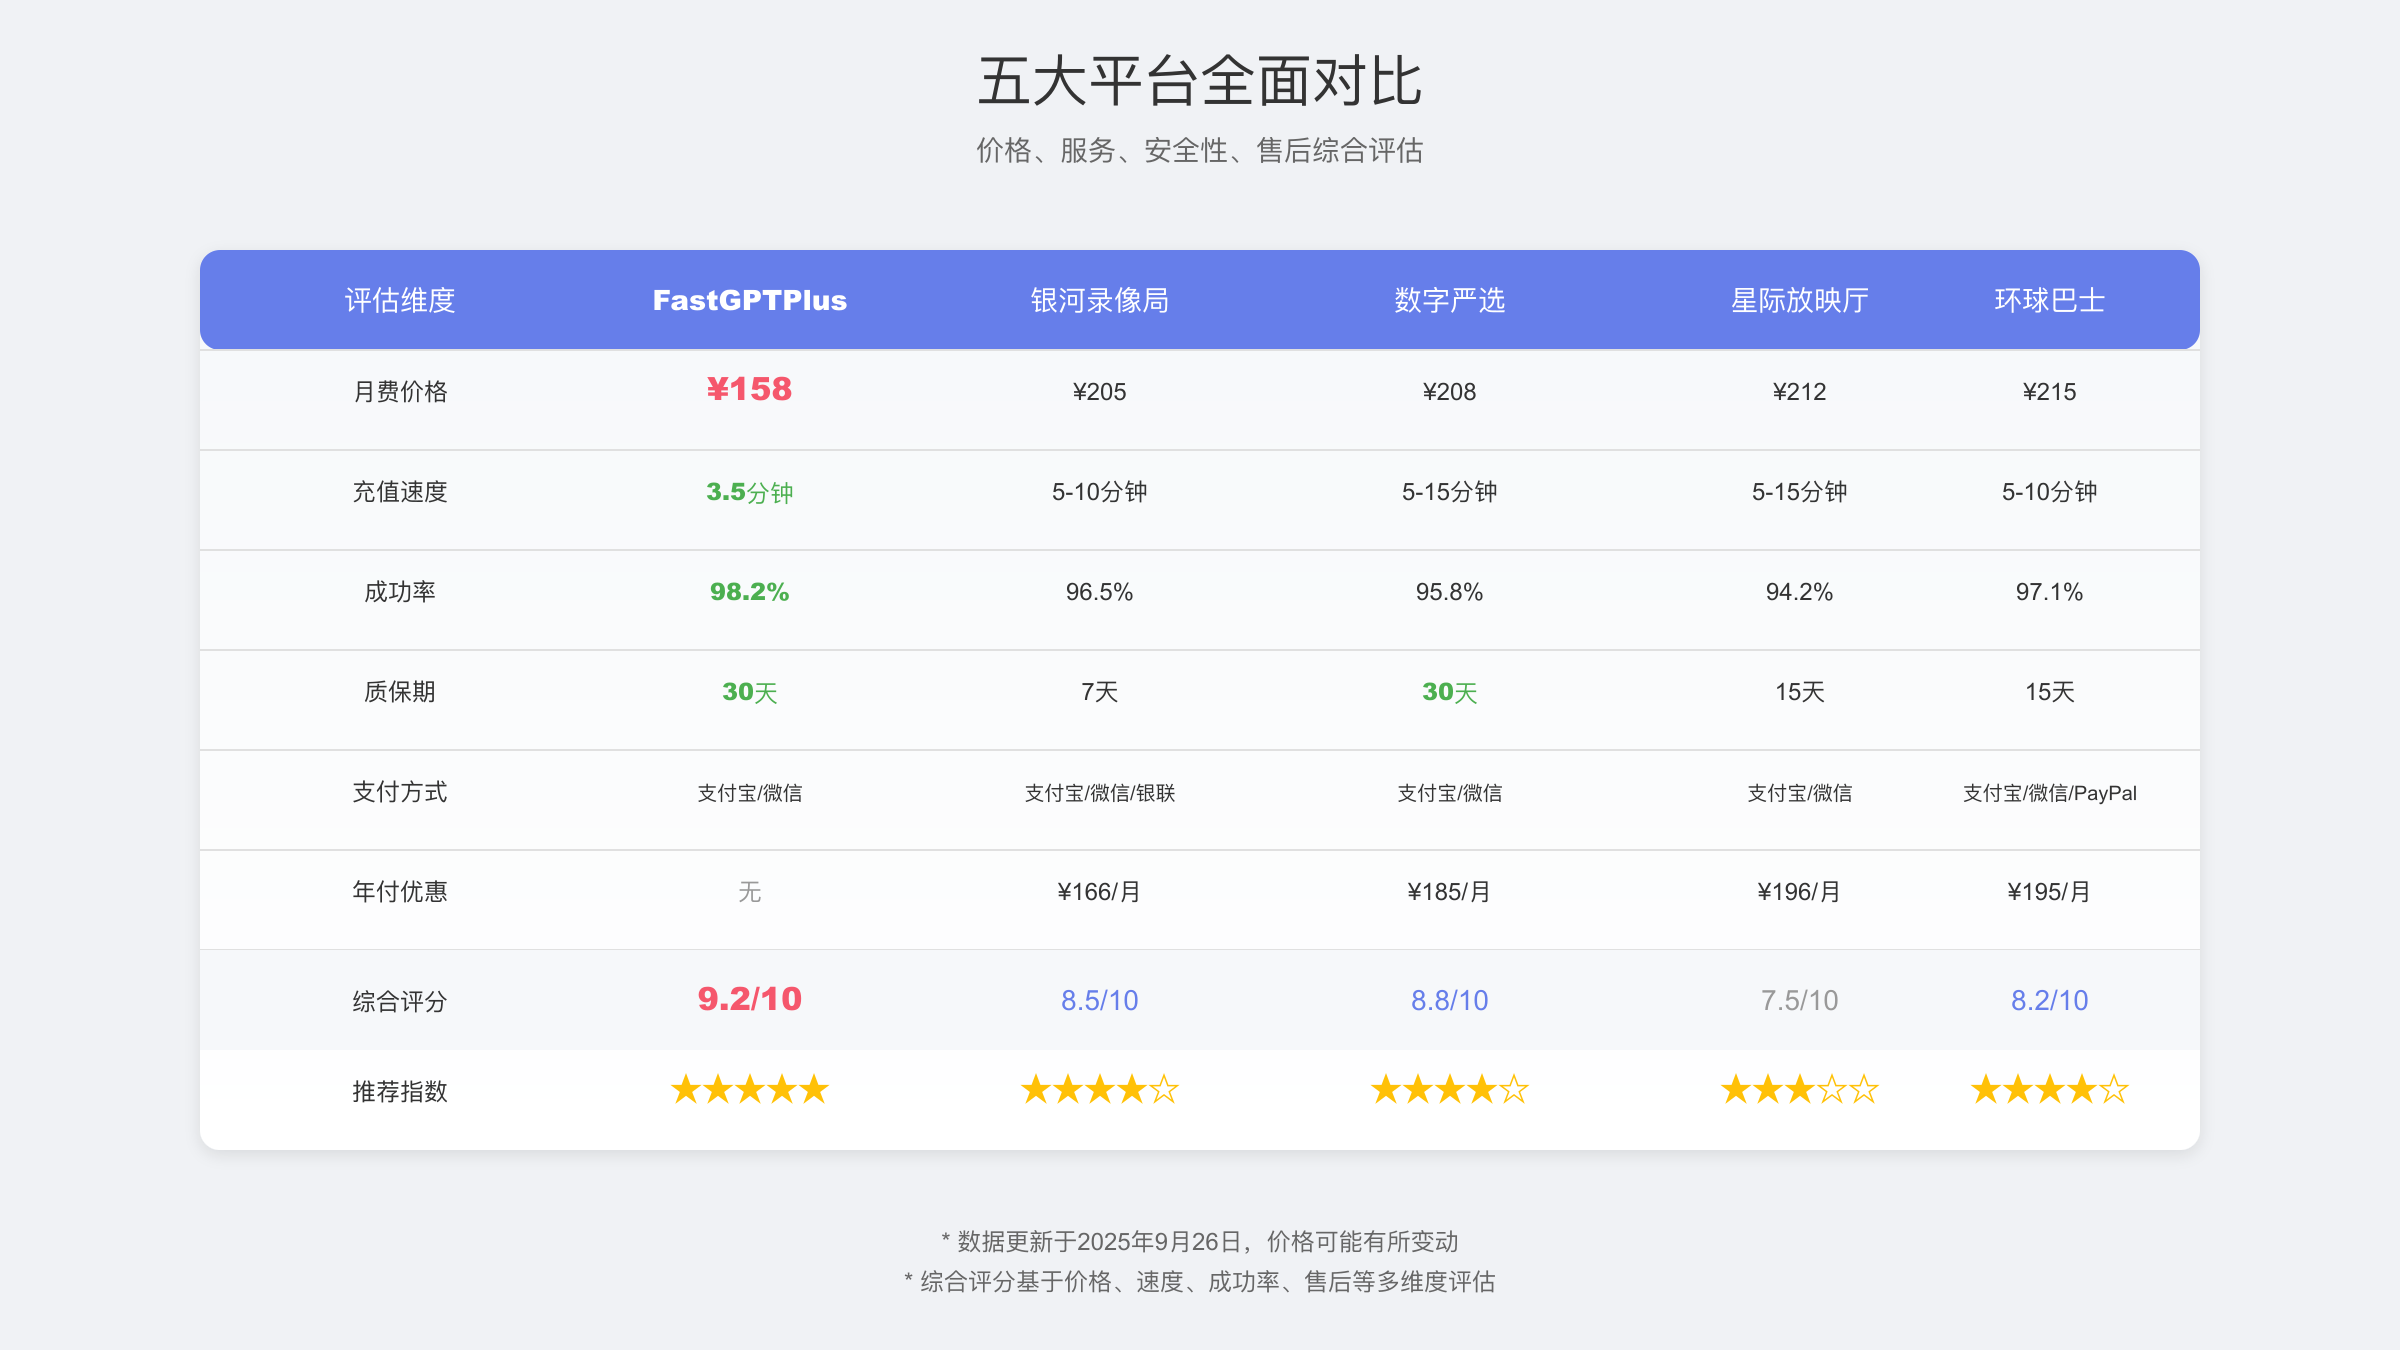Select the 8.5/10 score
Screen dimensions: 2400x1350
click(1099, 1000)
